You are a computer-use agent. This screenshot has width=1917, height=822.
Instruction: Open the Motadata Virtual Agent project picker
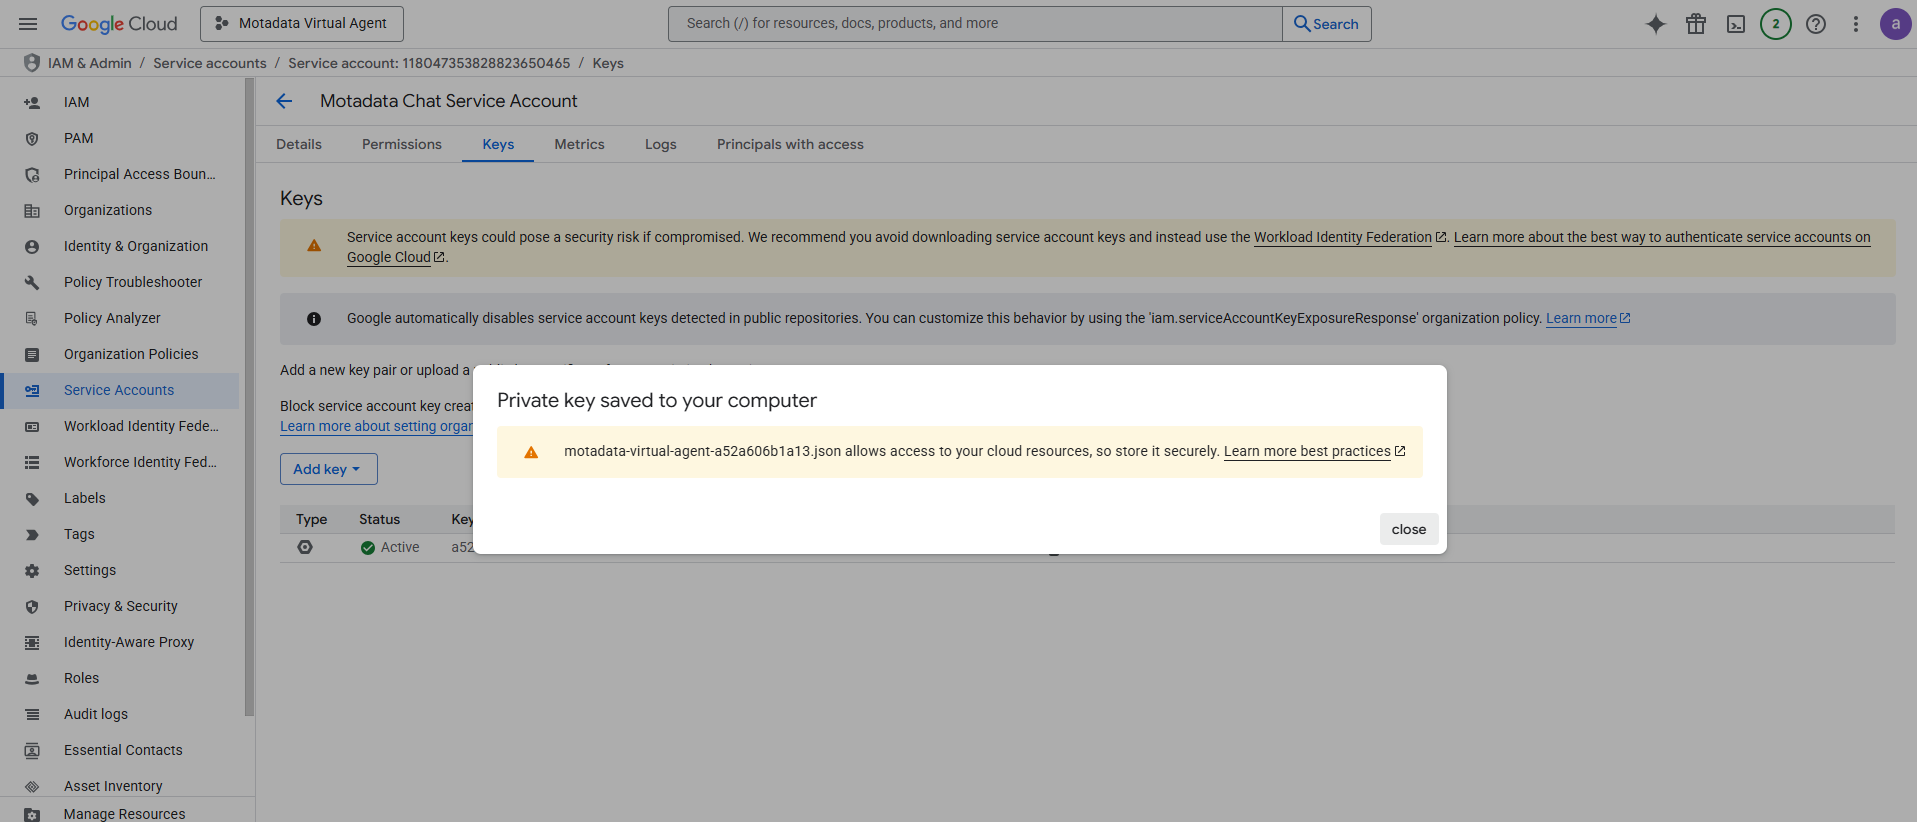pyautogui.click(x=302, y=24)
